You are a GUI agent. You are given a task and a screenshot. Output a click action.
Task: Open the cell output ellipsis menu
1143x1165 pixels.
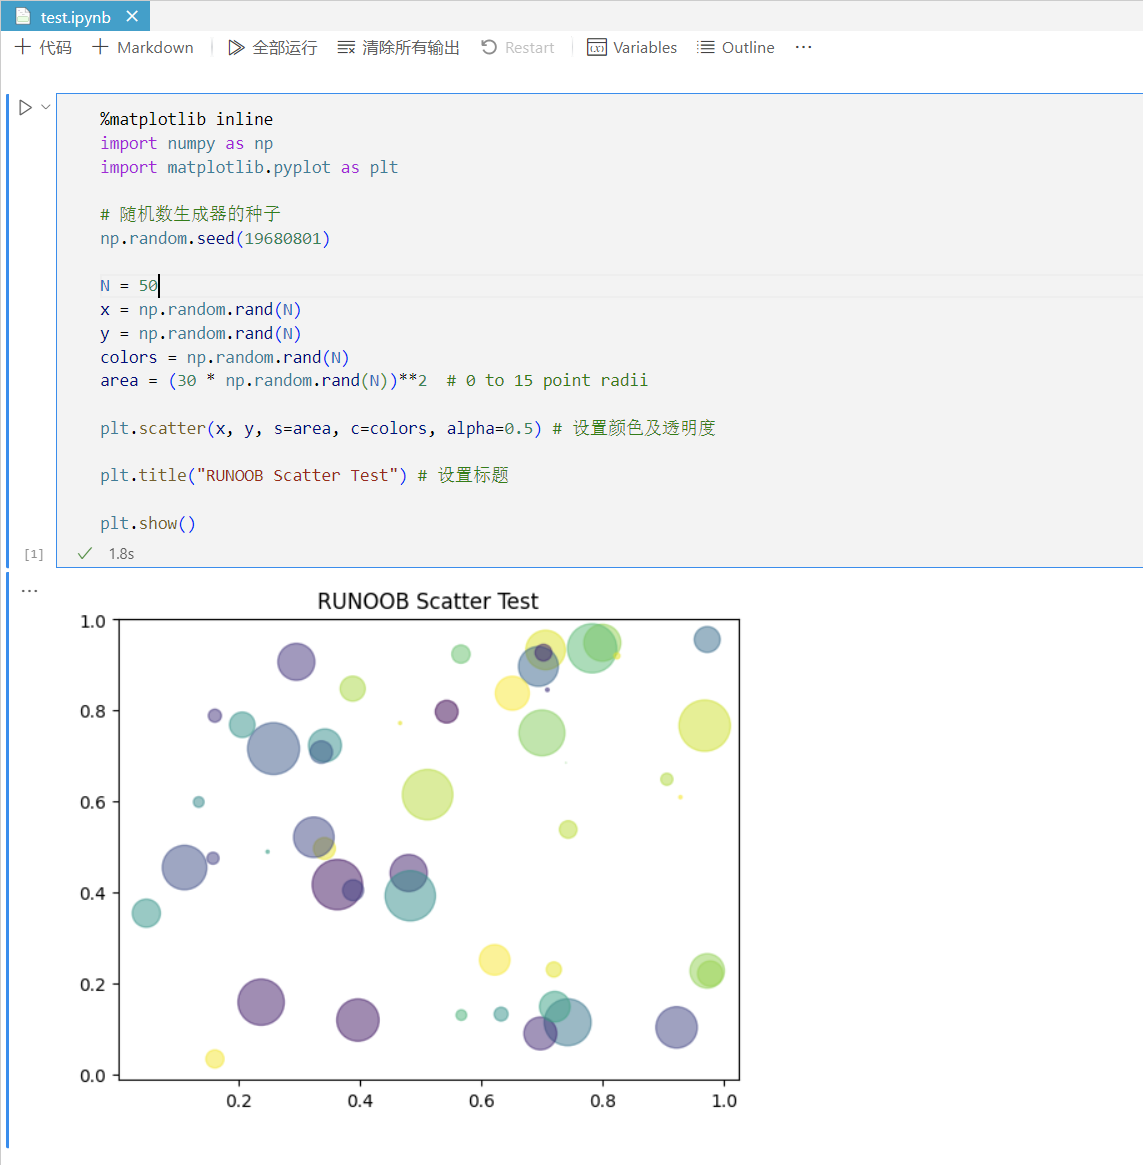pyautogui.click(x=30, y=591)
